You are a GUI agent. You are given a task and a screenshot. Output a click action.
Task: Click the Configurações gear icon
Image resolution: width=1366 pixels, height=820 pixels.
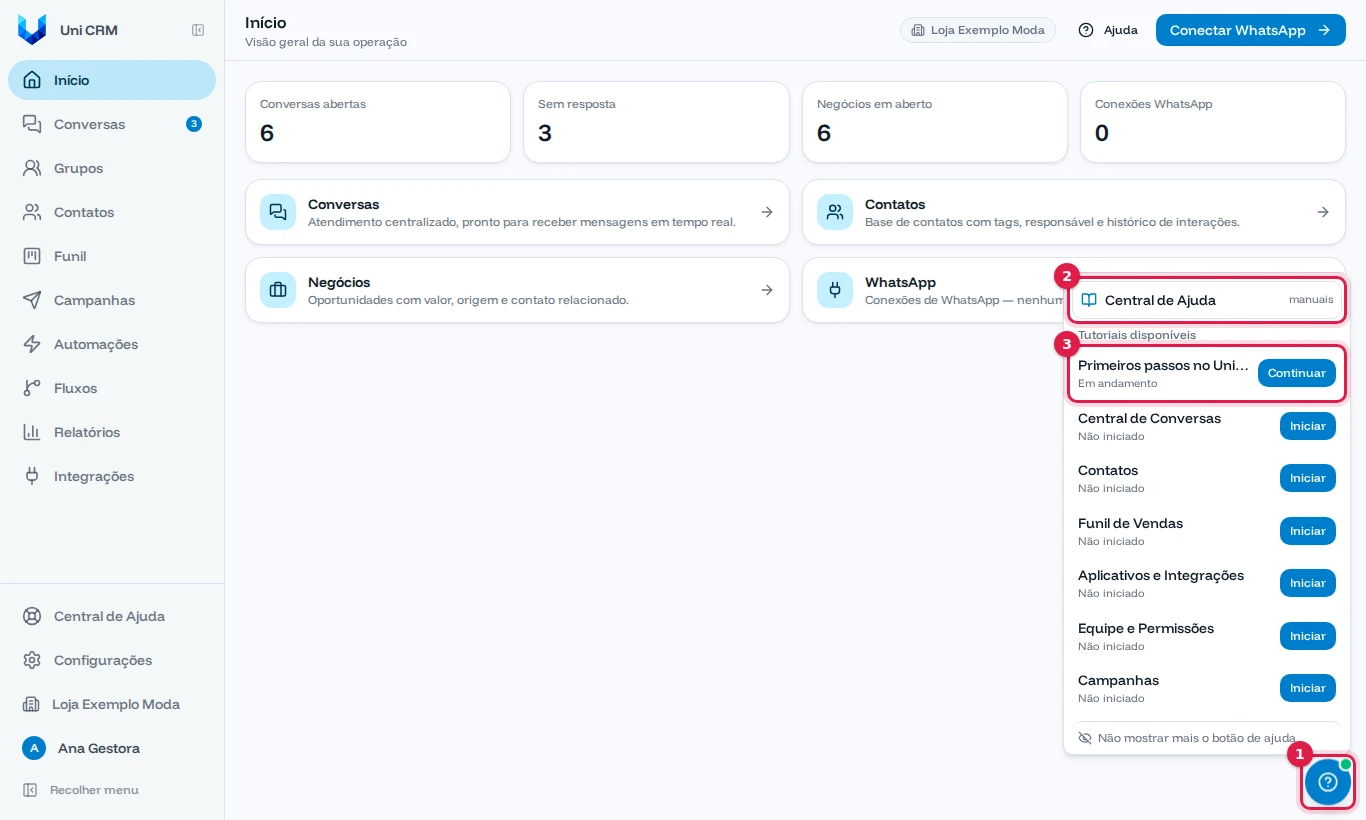coord(32,660)
